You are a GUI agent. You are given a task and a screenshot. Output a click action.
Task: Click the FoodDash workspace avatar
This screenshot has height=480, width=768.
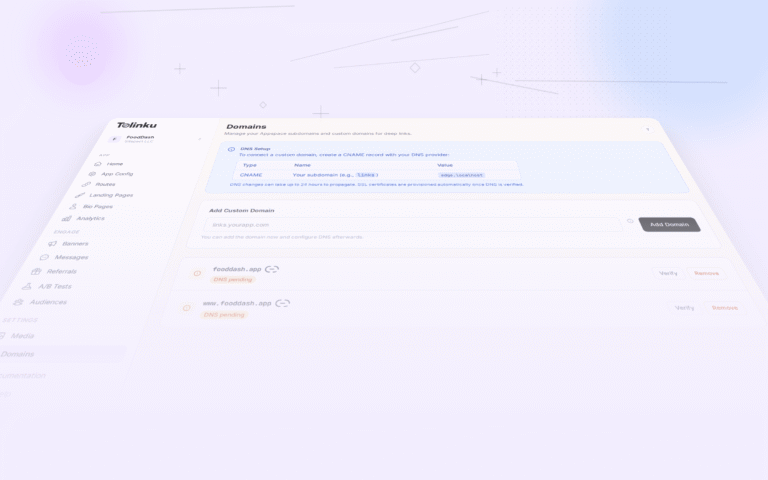pyautogui.click(x=114, y=139)
